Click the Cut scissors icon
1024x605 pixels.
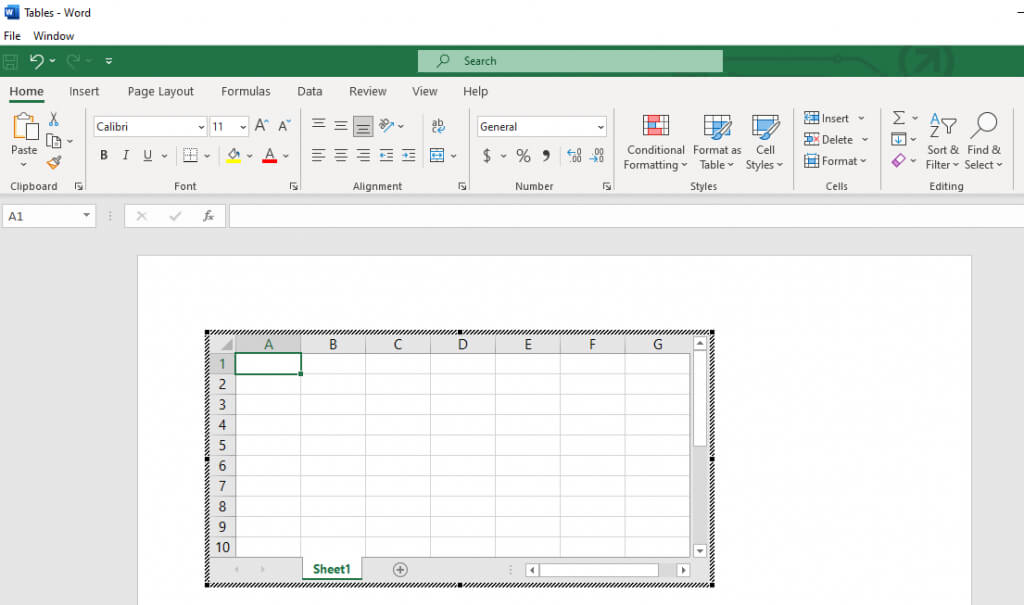pos(54,120)
